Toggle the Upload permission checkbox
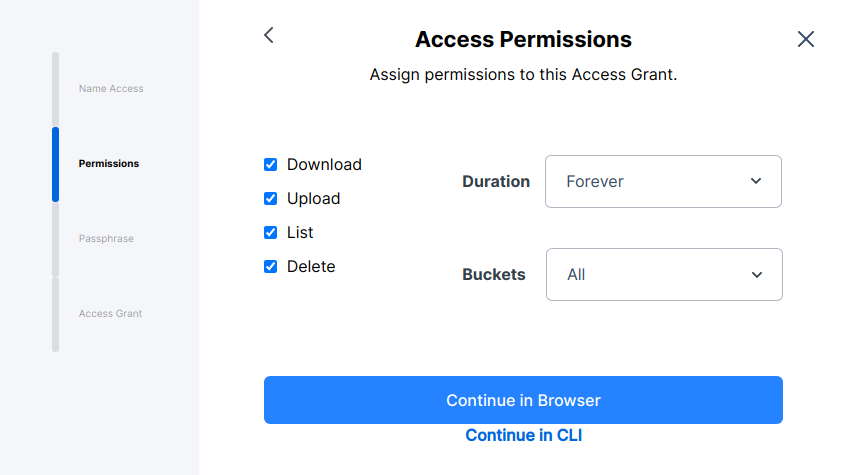Screen dimensions: 844x475 270,198
